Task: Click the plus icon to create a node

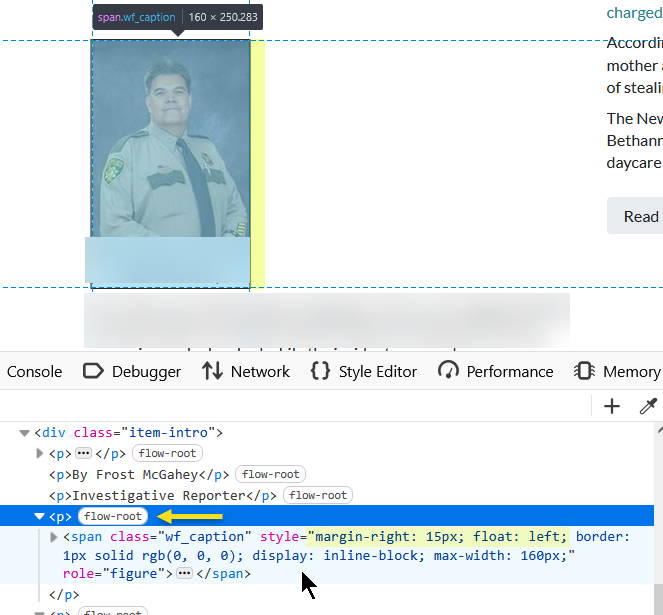Action: coord(612,405)
